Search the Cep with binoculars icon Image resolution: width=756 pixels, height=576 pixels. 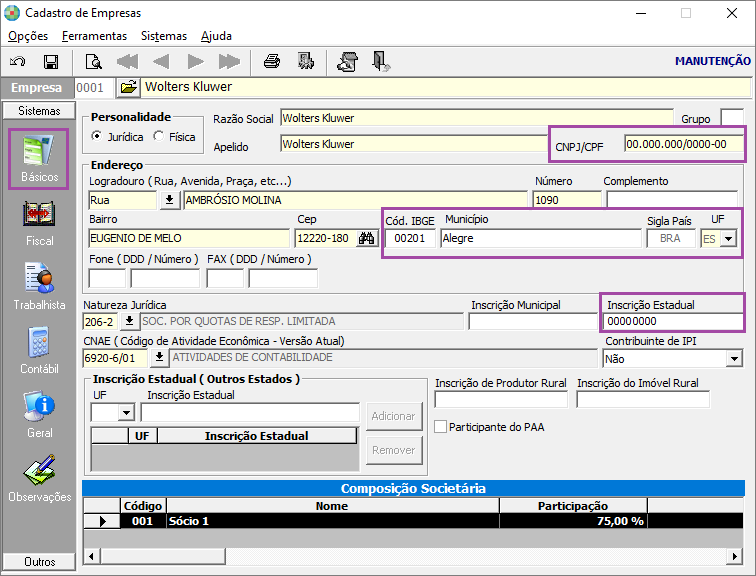click(x=366, y=238)
